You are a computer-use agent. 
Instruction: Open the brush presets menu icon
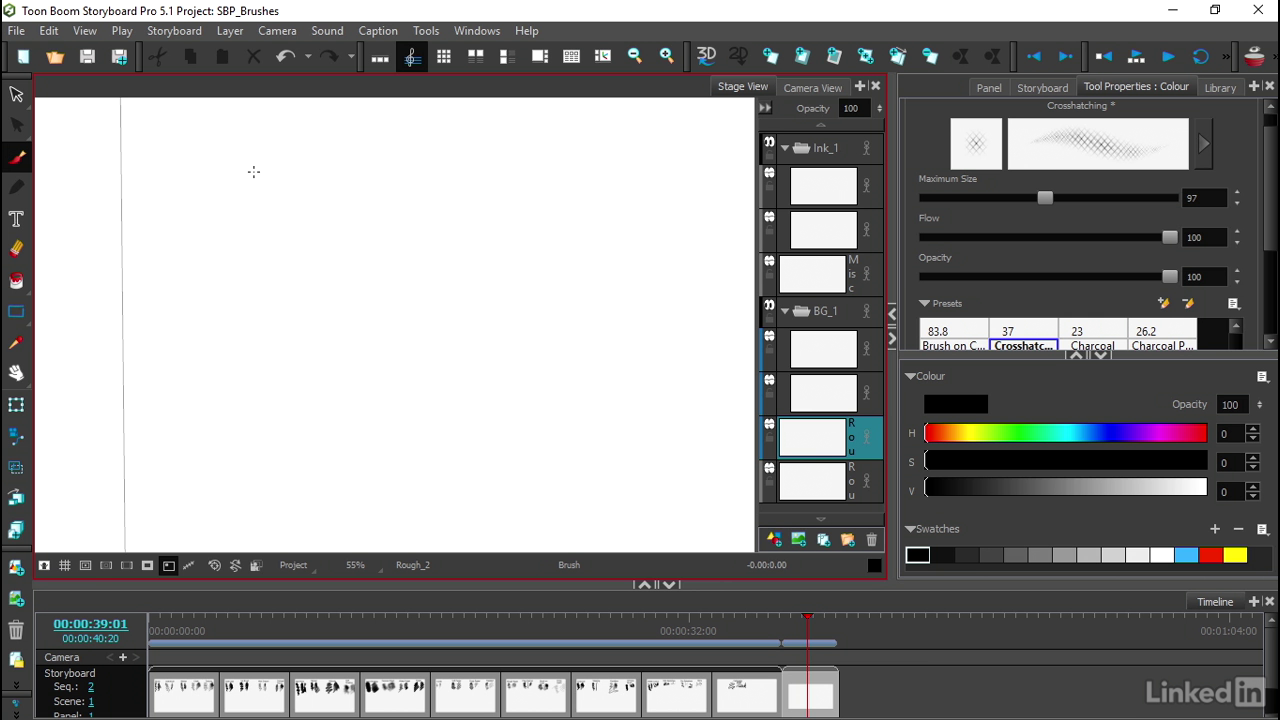coord(1234,304)
